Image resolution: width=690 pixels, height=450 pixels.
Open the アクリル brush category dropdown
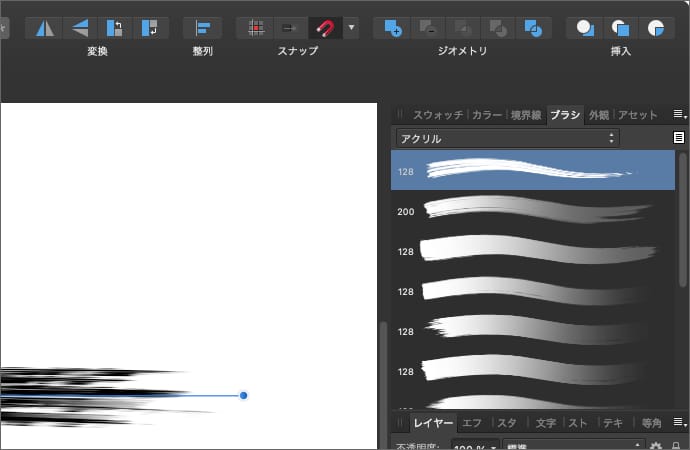coord(508,138)
